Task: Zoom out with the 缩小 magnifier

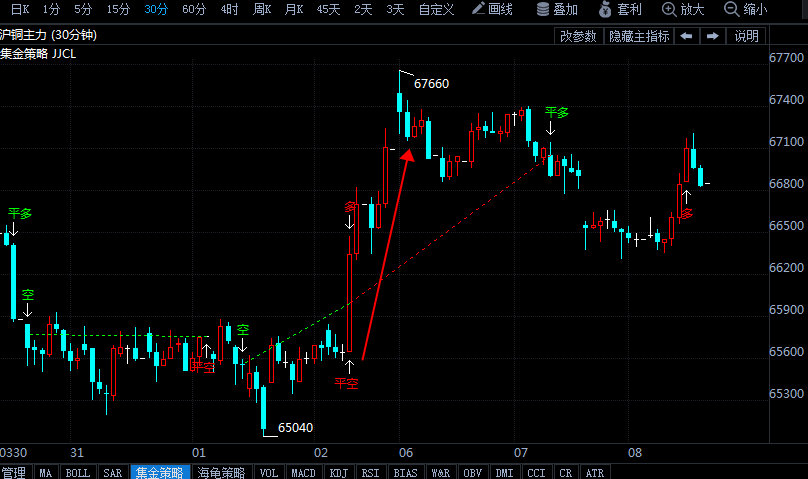Action: [x=746, y=9]
